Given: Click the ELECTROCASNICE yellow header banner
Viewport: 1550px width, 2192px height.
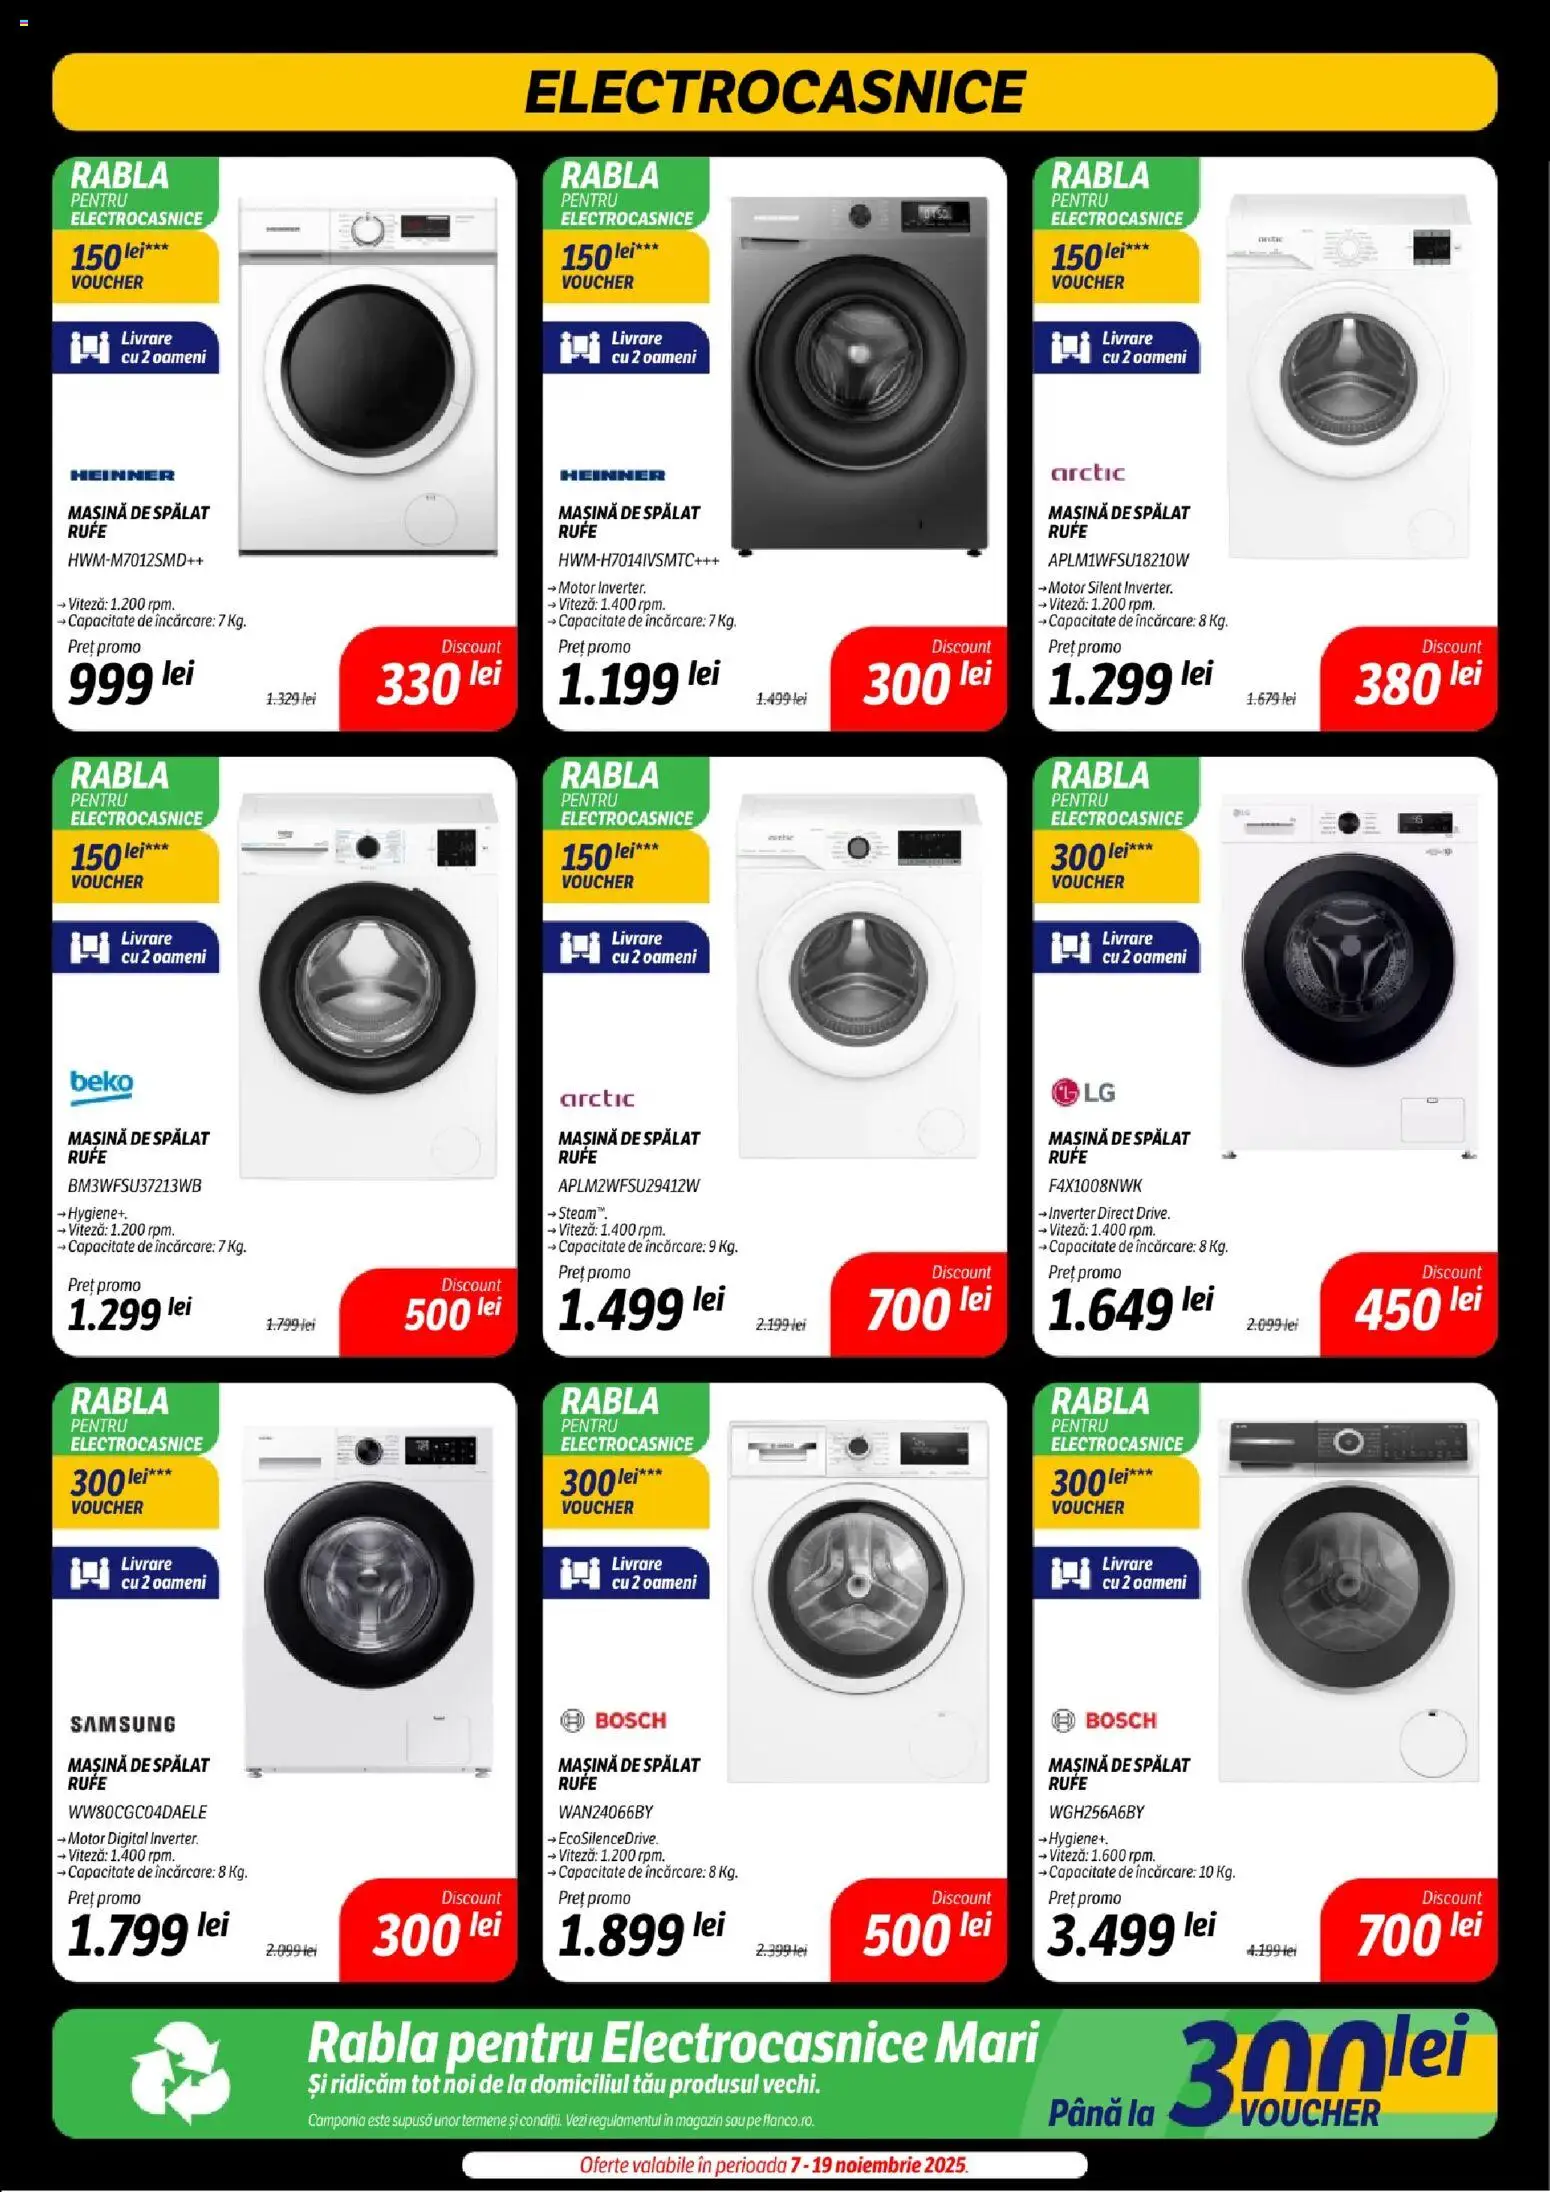Looking at the screenshot, I should pos(775,92).
